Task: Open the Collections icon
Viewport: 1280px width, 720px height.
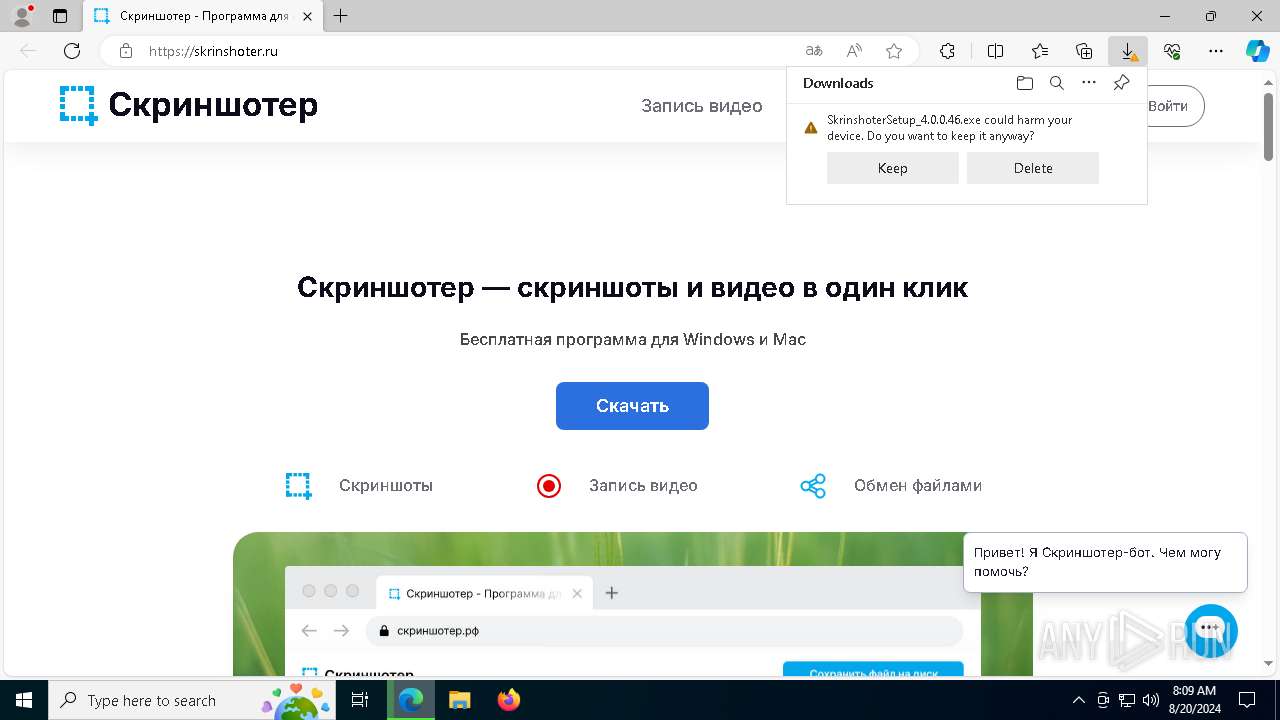Action: point(1084,51)
